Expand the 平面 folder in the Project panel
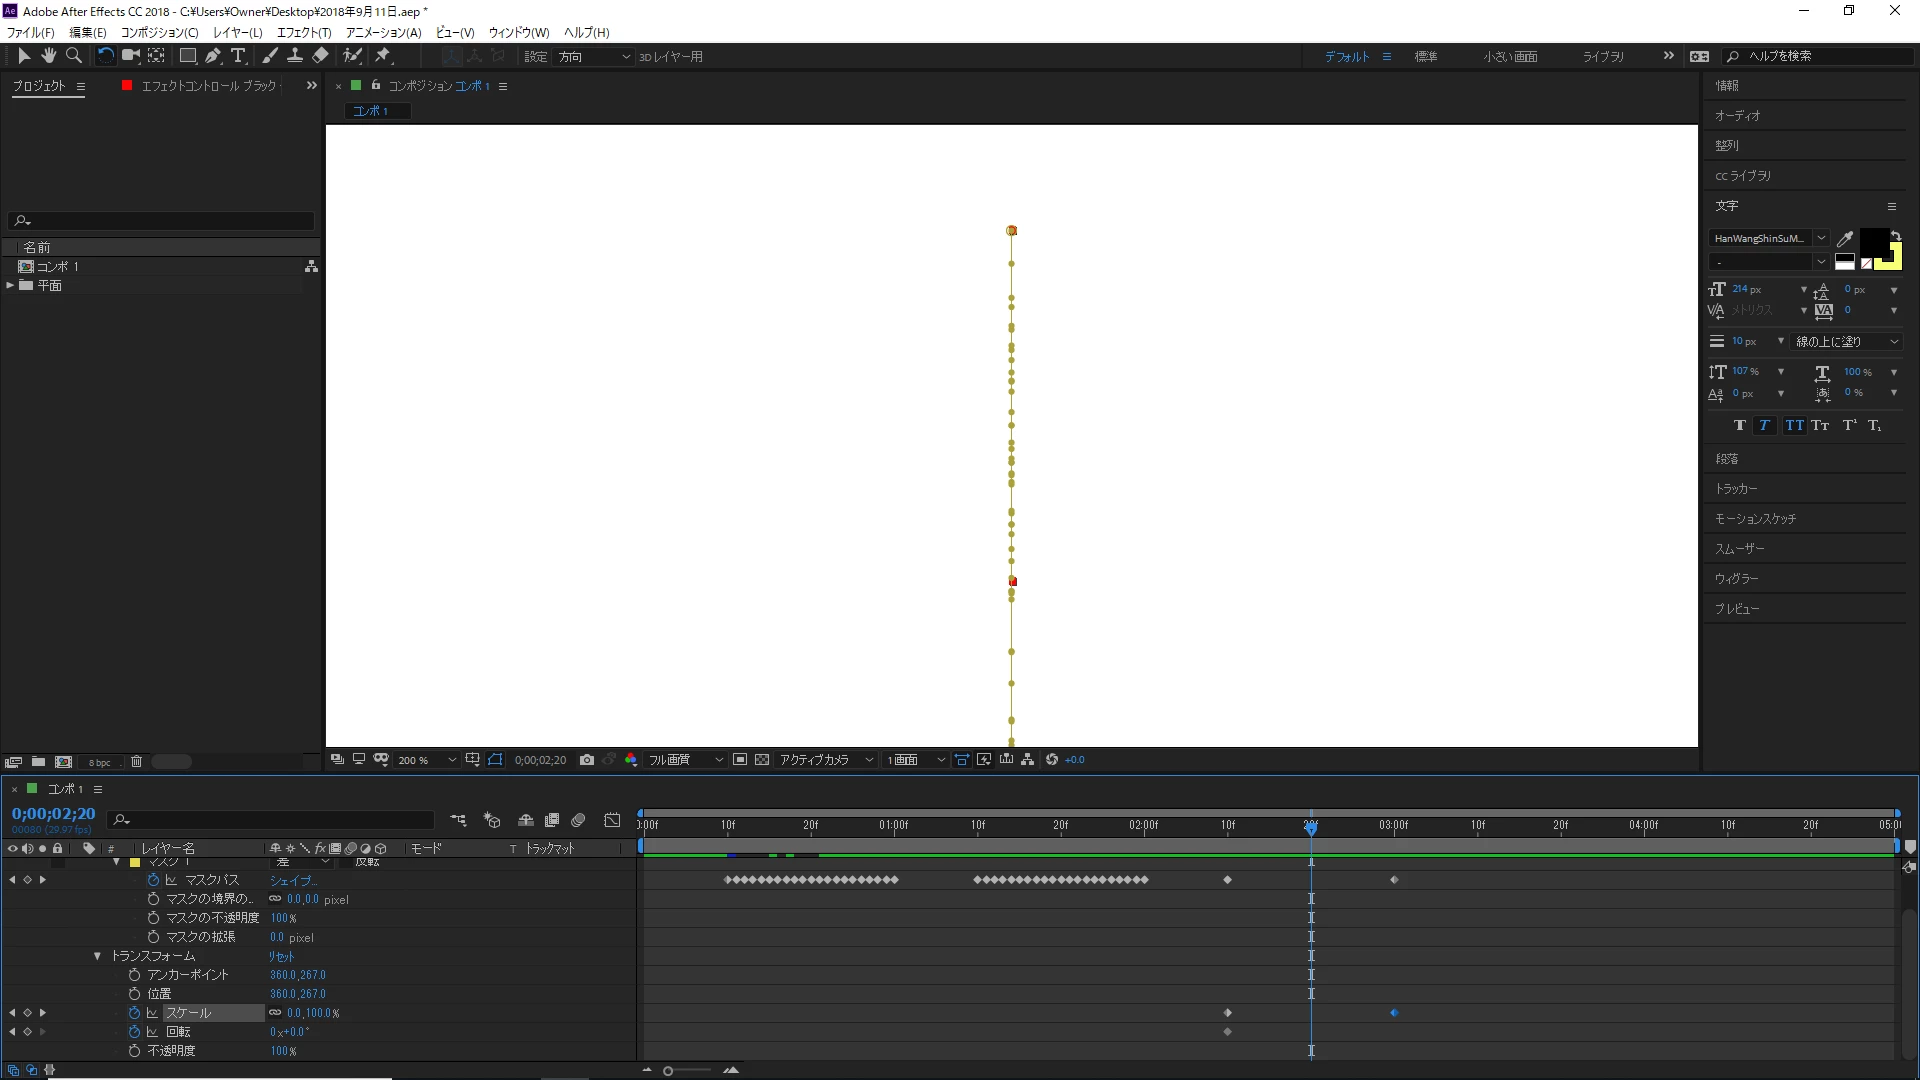The width and height of the screenshot is (1920, 1080). point(10,286)
